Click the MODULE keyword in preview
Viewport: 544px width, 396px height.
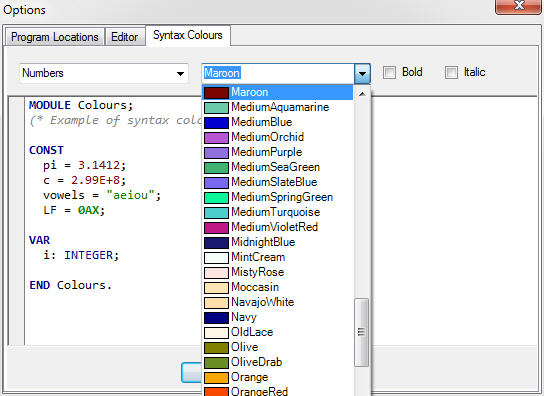click(x=50, y=105)
